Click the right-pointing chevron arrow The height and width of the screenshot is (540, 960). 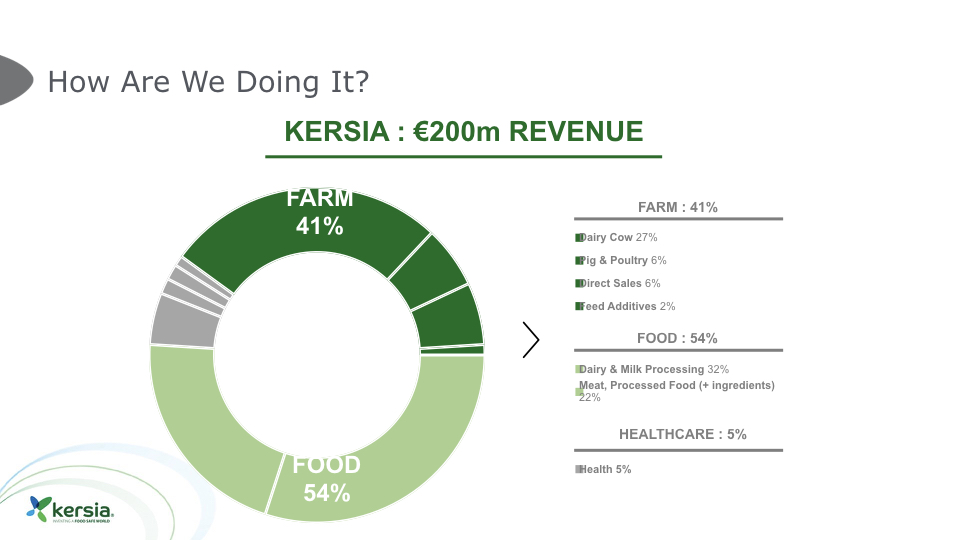click(531, 341)
